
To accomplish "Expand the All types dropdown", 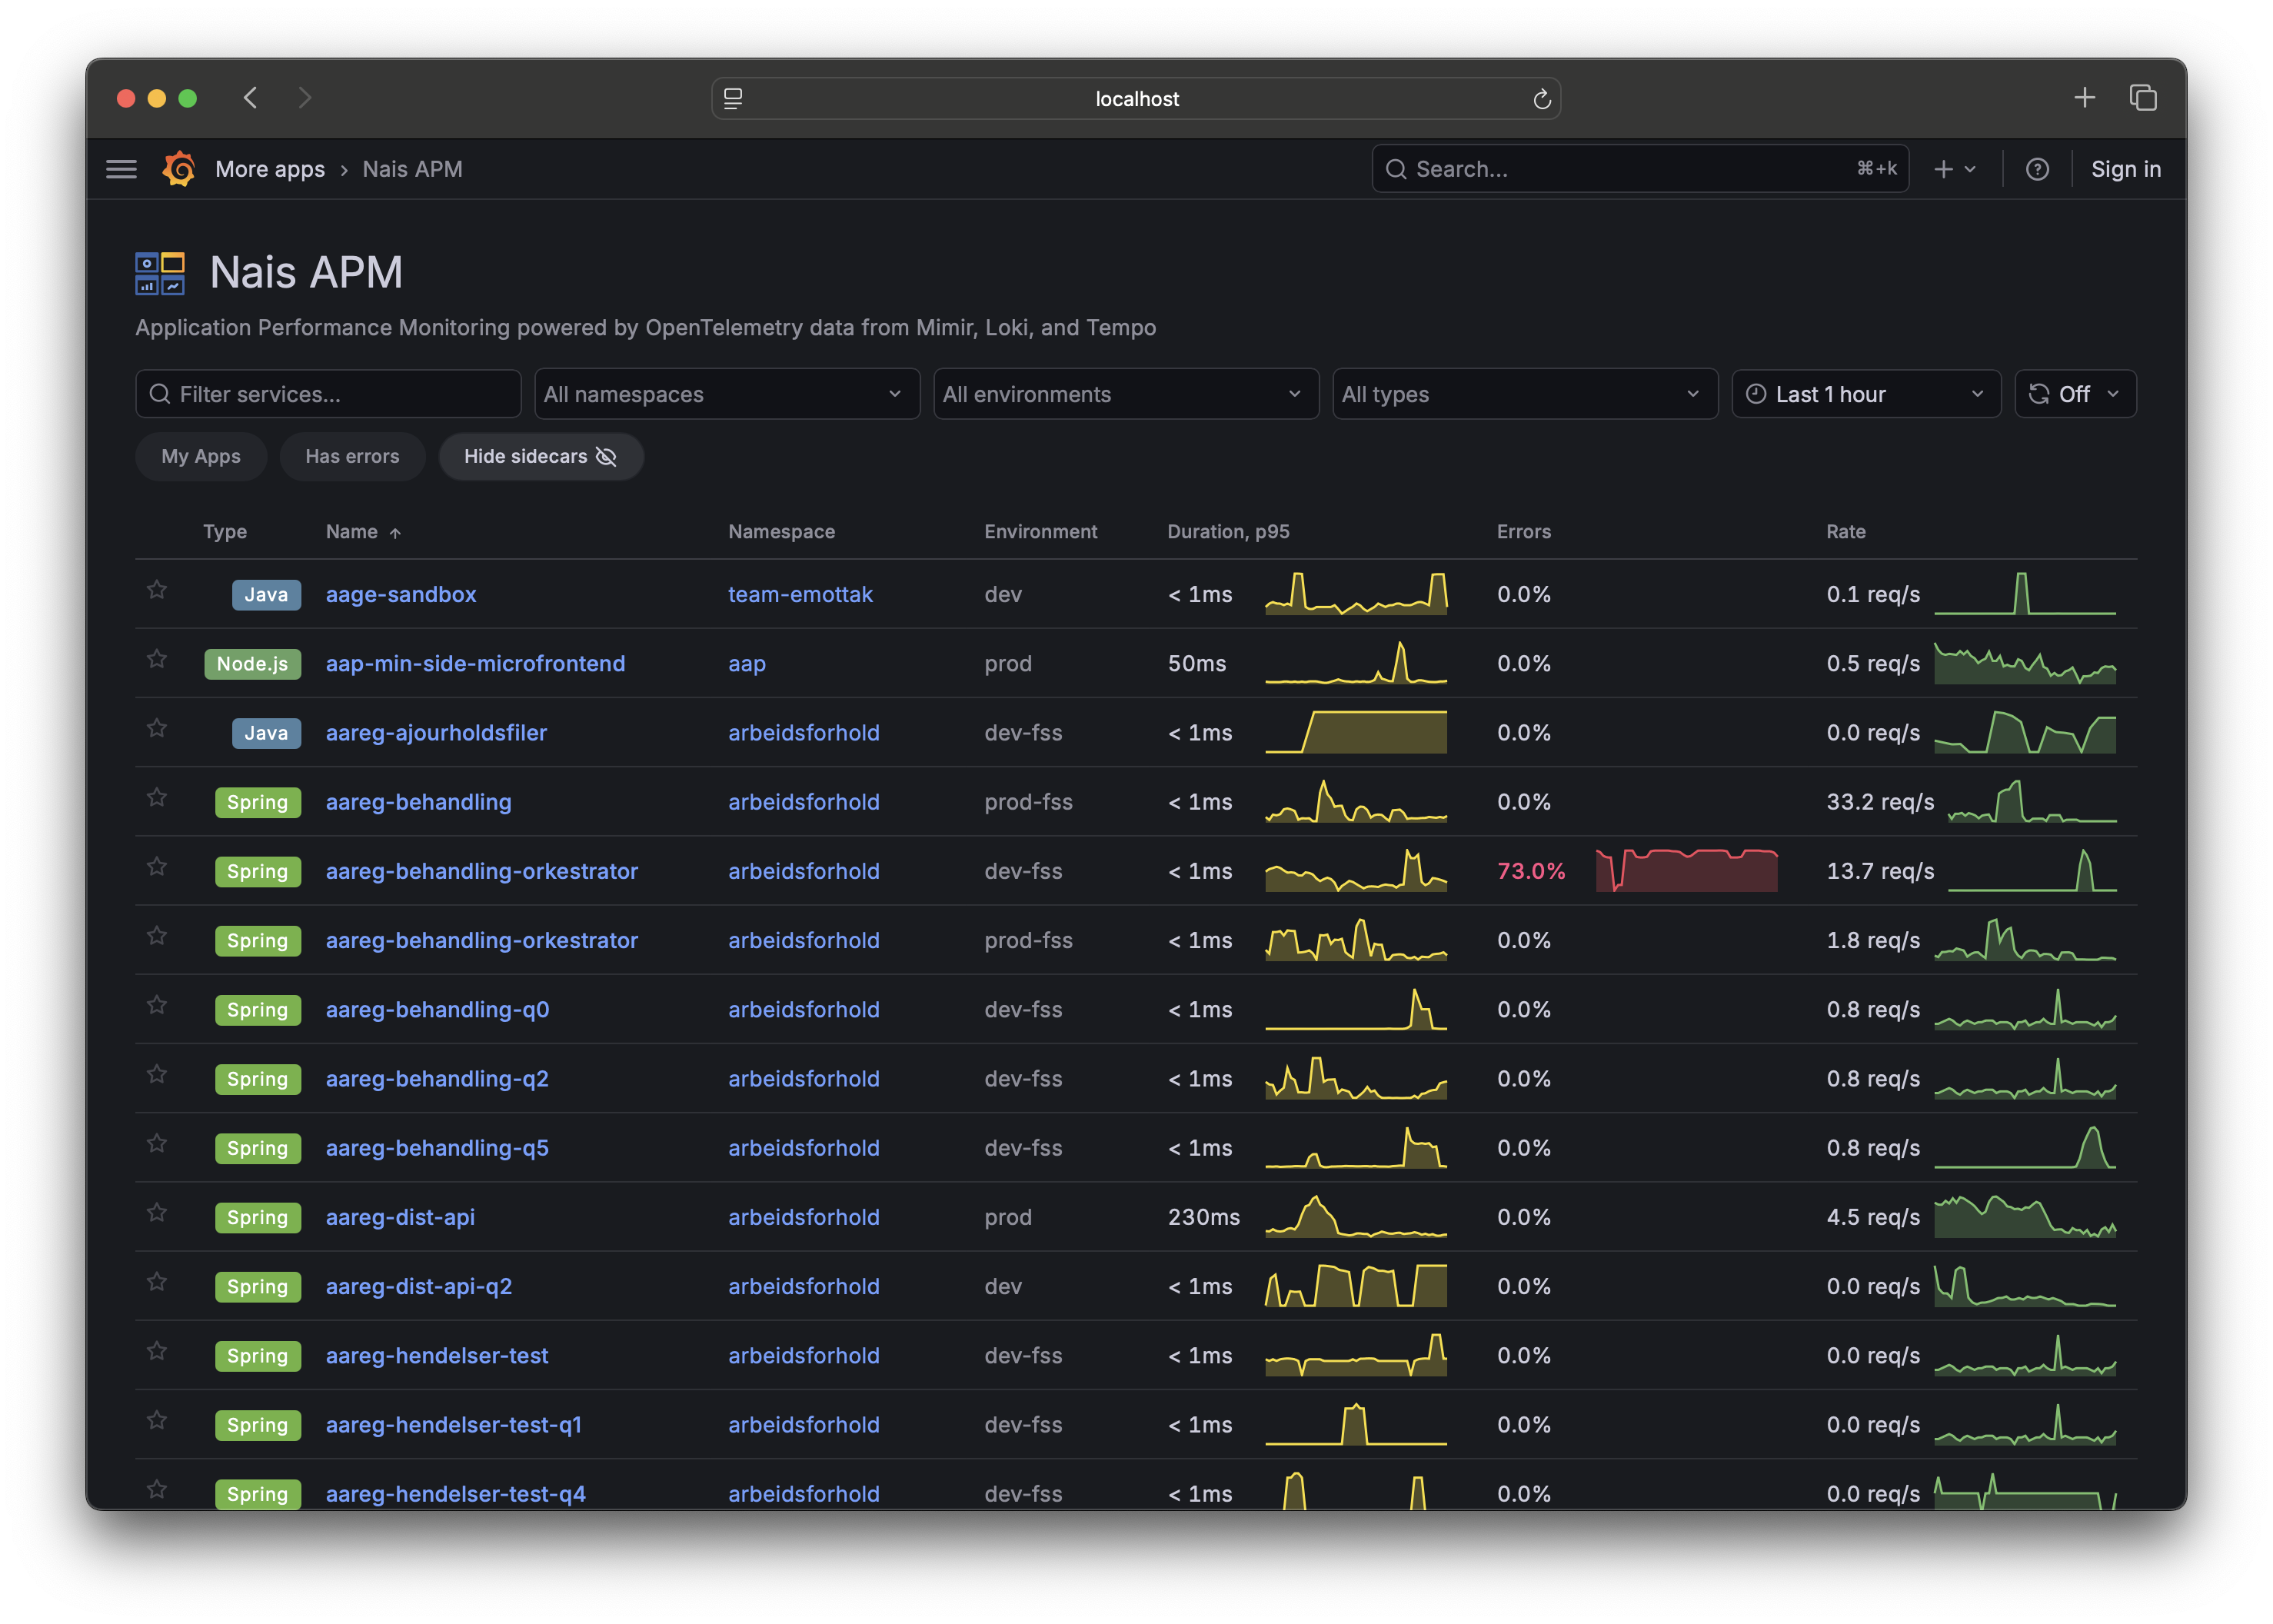I will coord(1524,394).
